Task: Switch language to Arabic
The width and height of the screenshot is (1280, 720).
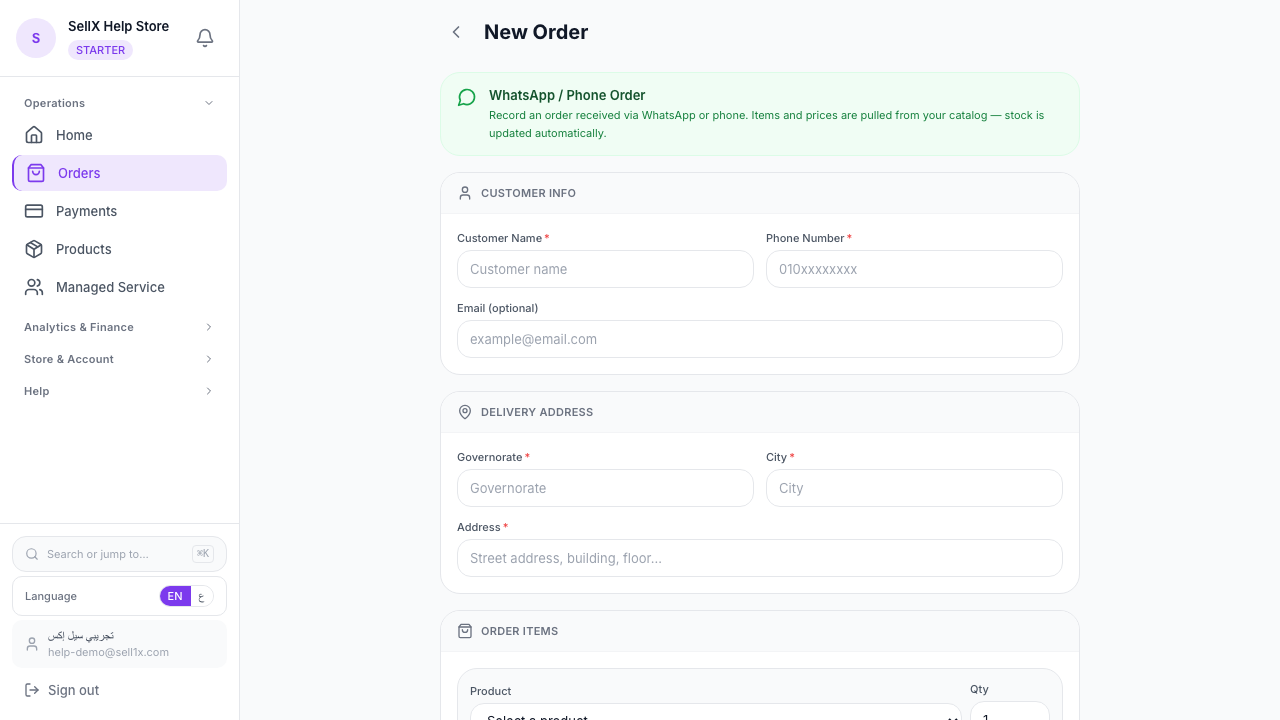Action: pos(202,596)
